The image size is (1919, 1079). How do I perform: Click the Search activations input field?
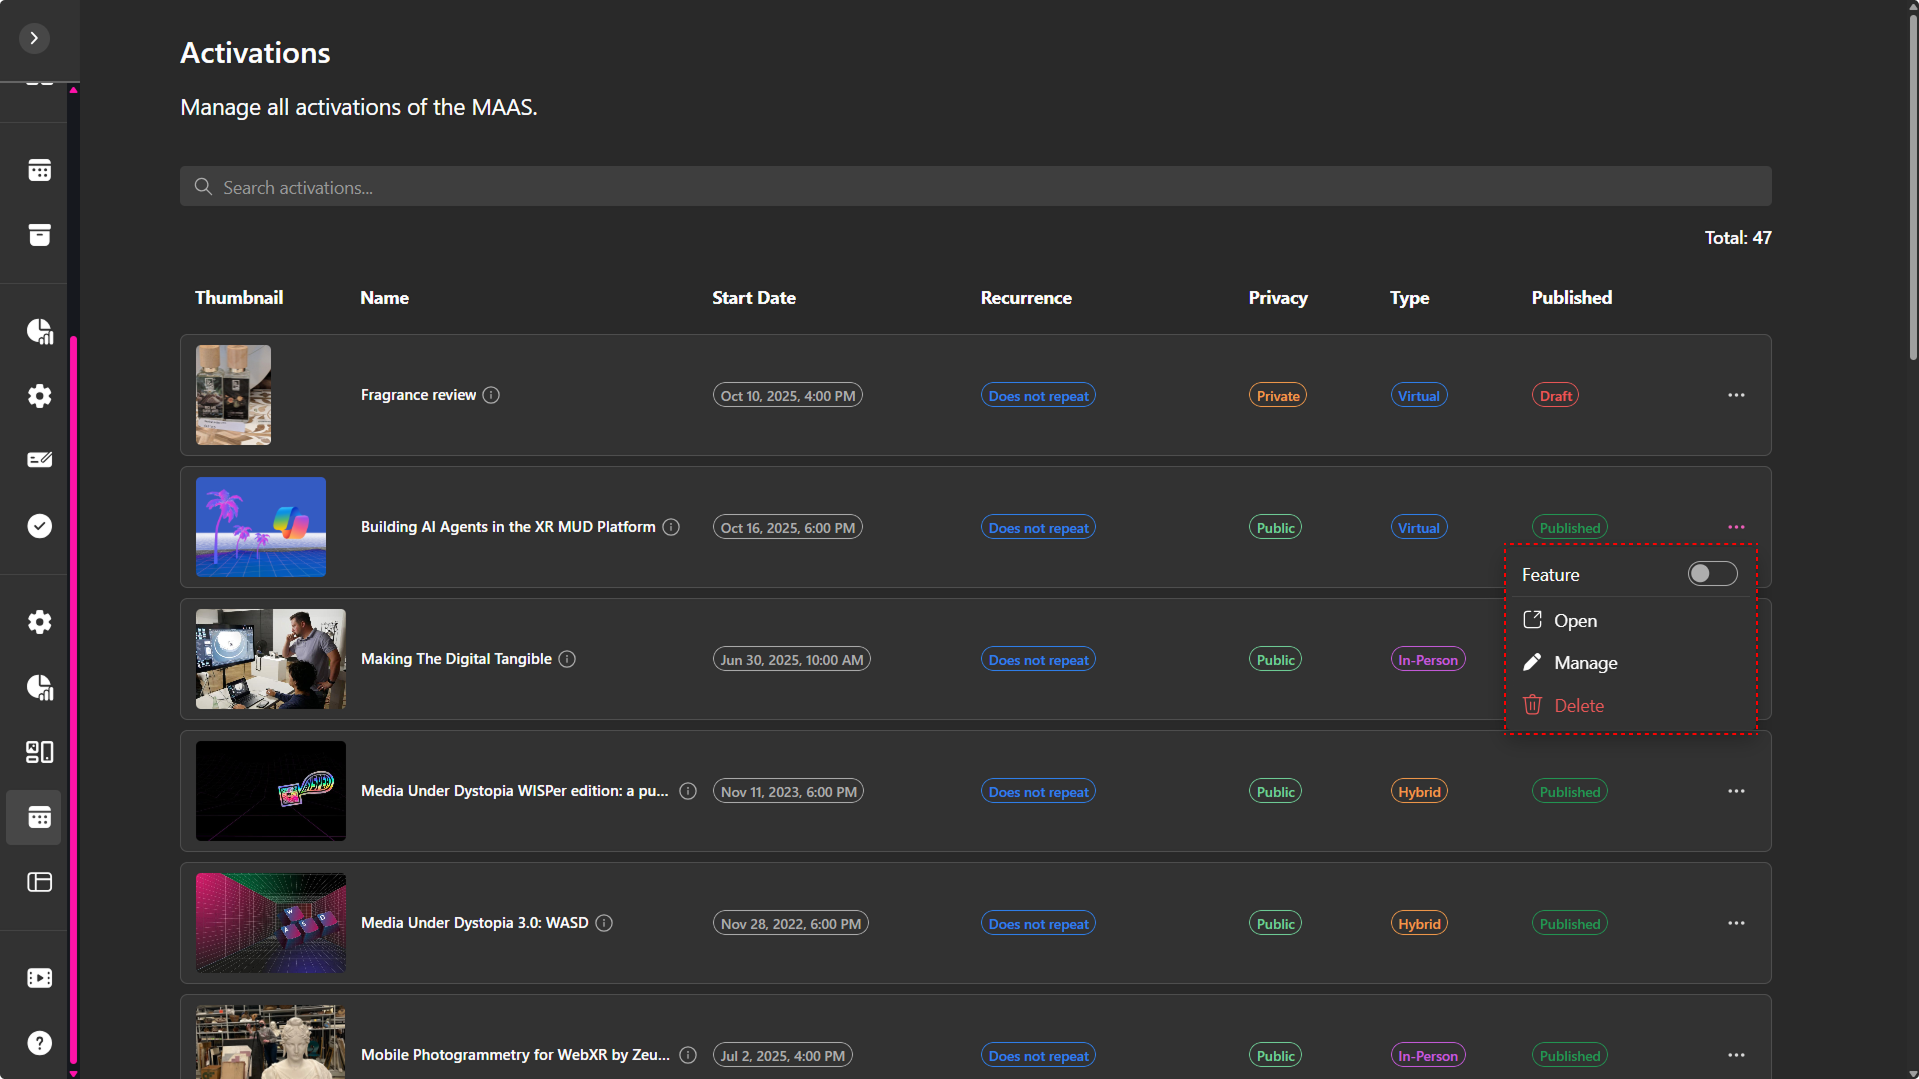(975, 187)
